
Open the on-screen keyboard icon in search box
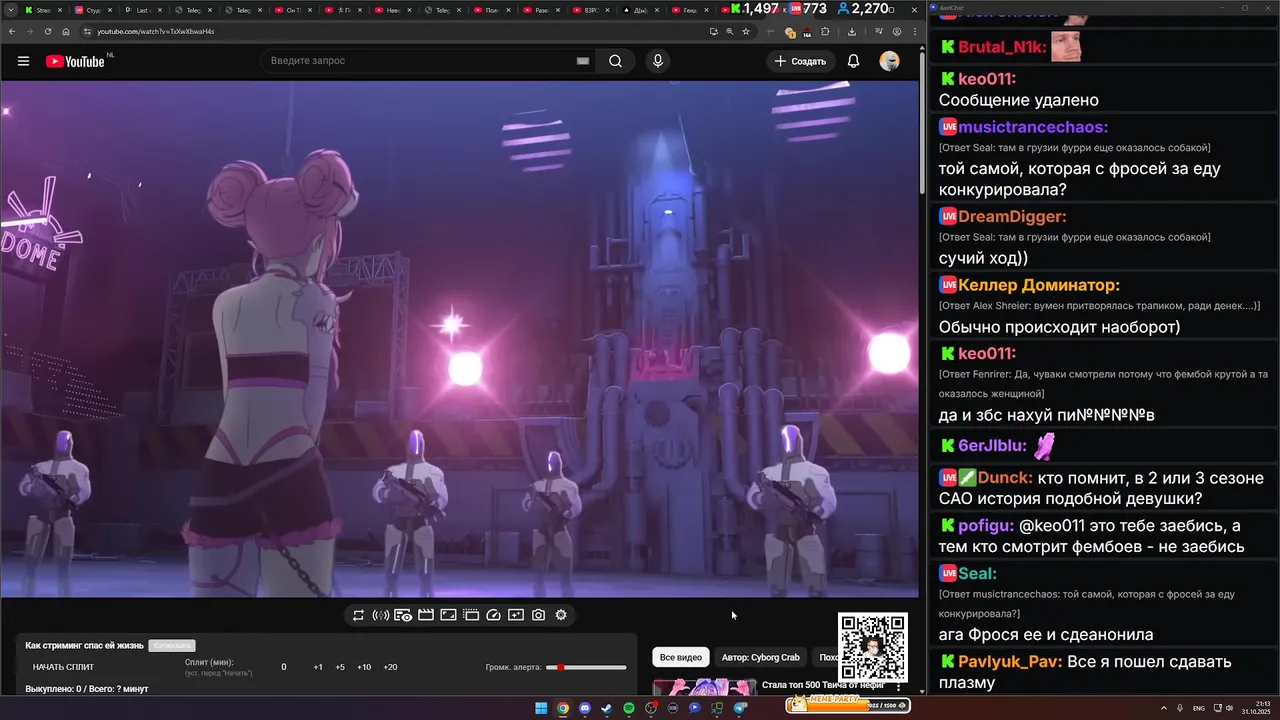coord(582,61)
